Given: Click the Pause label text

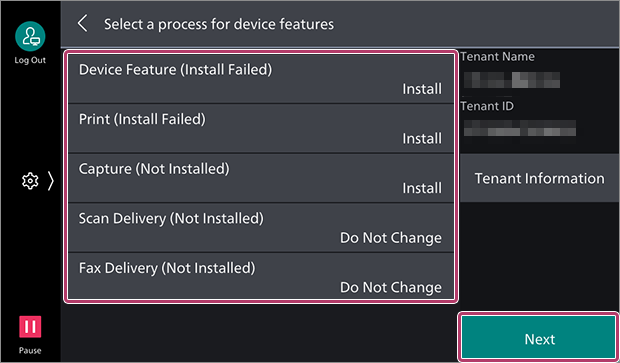Looking at the screenshot, I should [x=30, y=350].
